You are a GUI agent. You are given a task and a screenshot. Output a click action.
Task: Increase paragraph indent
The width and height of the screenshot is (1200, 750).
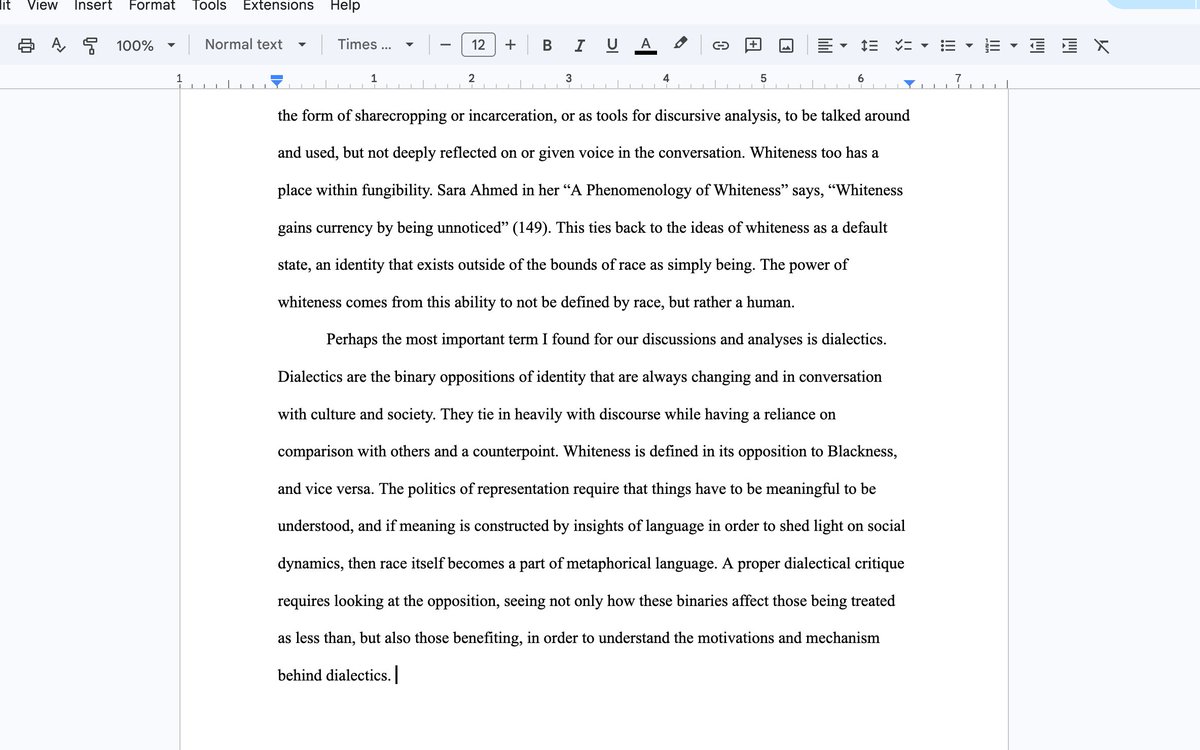pos(1070,45)
